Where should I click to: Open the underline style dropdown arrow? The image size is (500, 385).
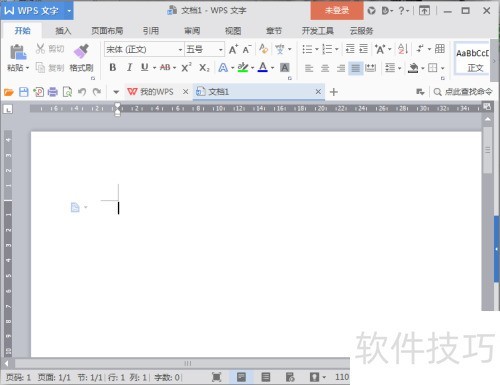(x=154, y=68)
